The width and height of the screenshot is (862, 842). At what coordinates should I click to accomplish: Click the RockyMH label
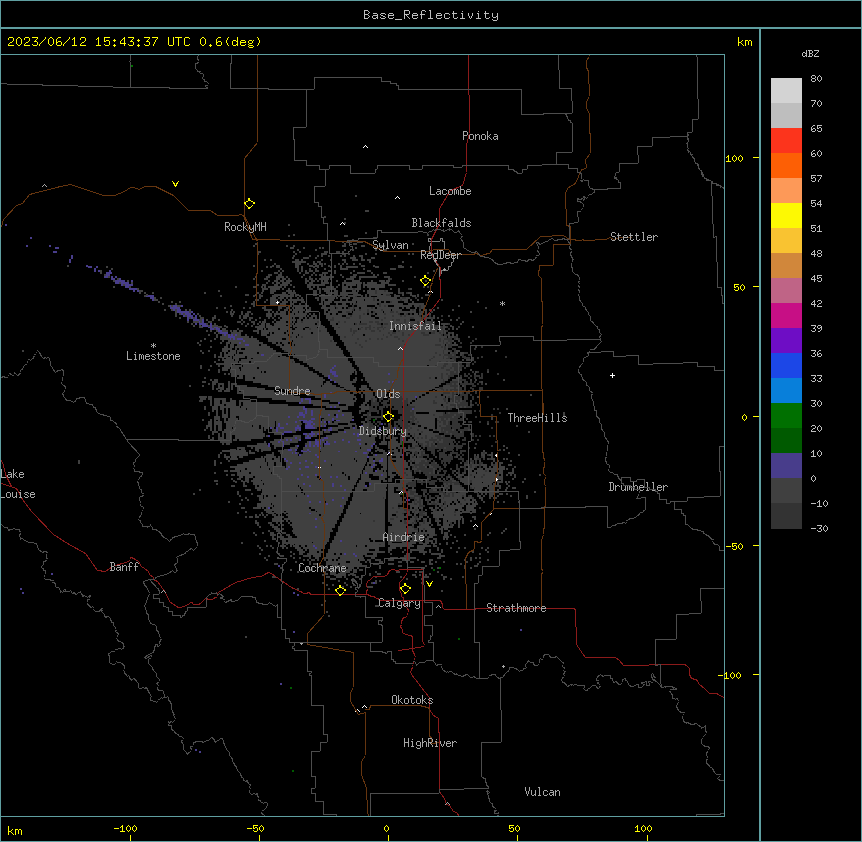pos(245,227)
